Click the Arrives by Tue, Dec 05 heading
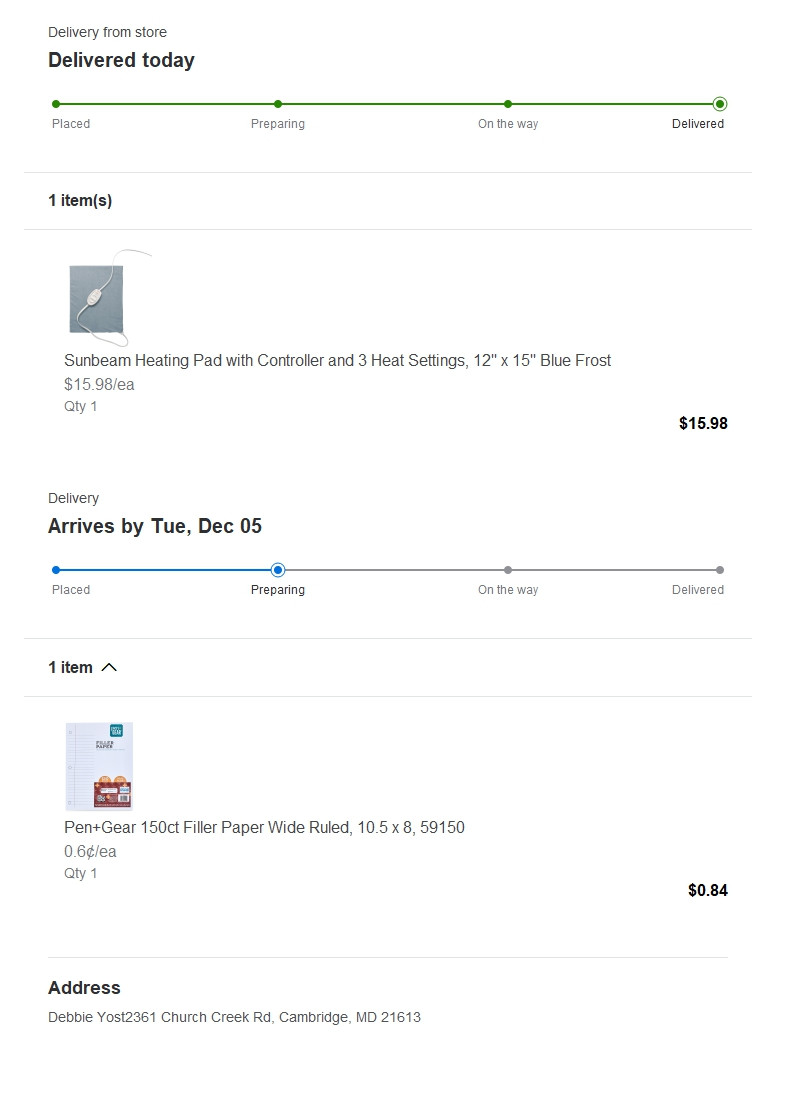The image size is (800, 1093). click(155, 526)
